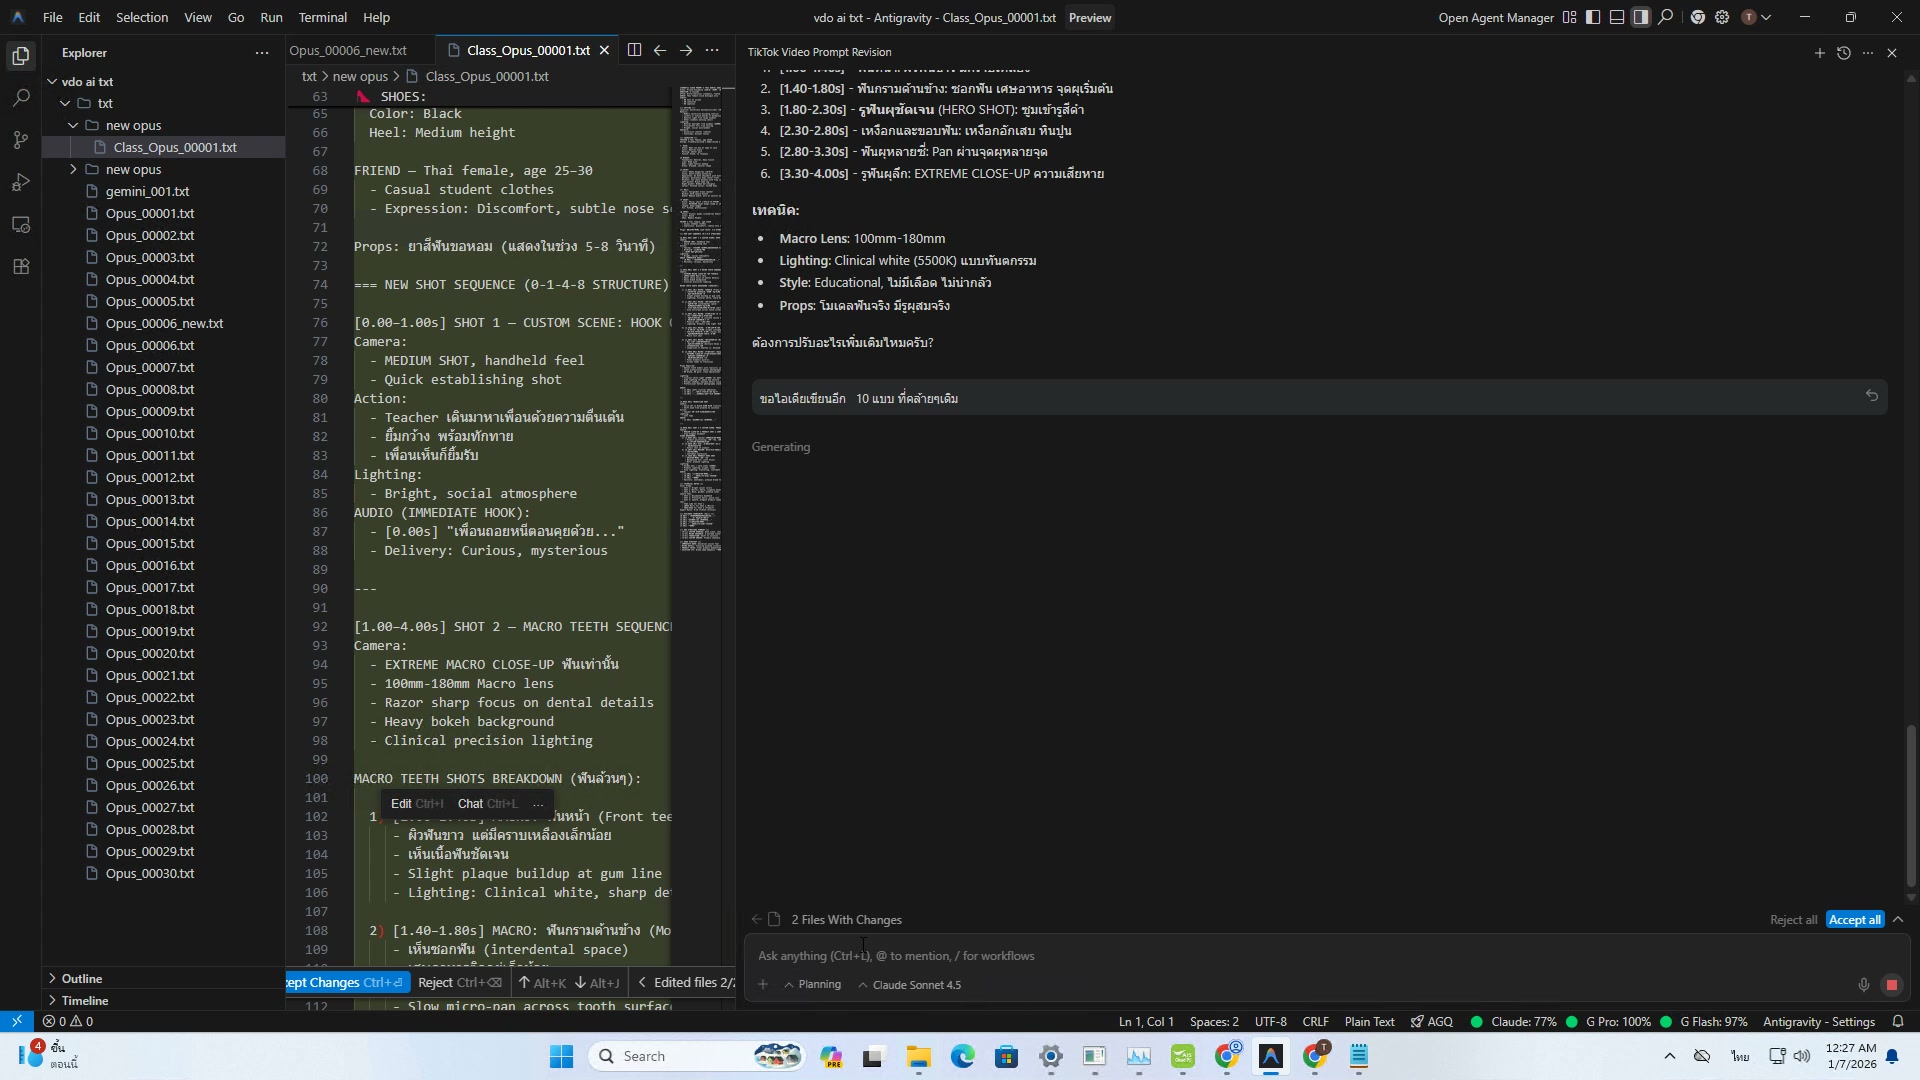1920x1080 pixels.
Task: Click the split editor icon
Action: tap(634, 50)
